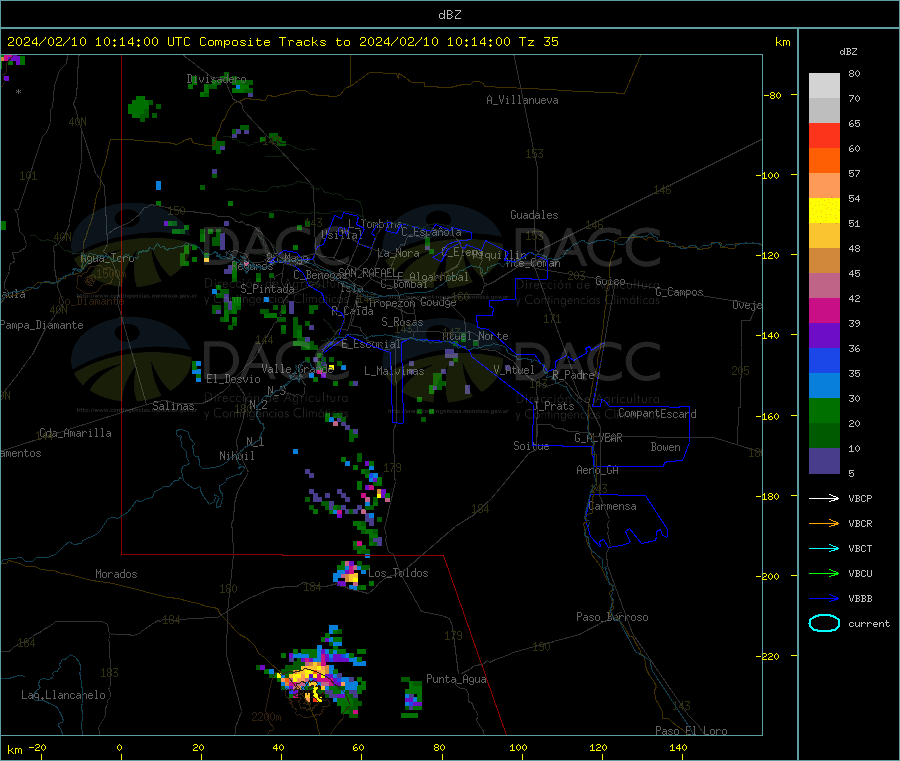This screenshot has width=900, height=761.
Task: Click the Valle_Grande map label
Action: point(297,368)
